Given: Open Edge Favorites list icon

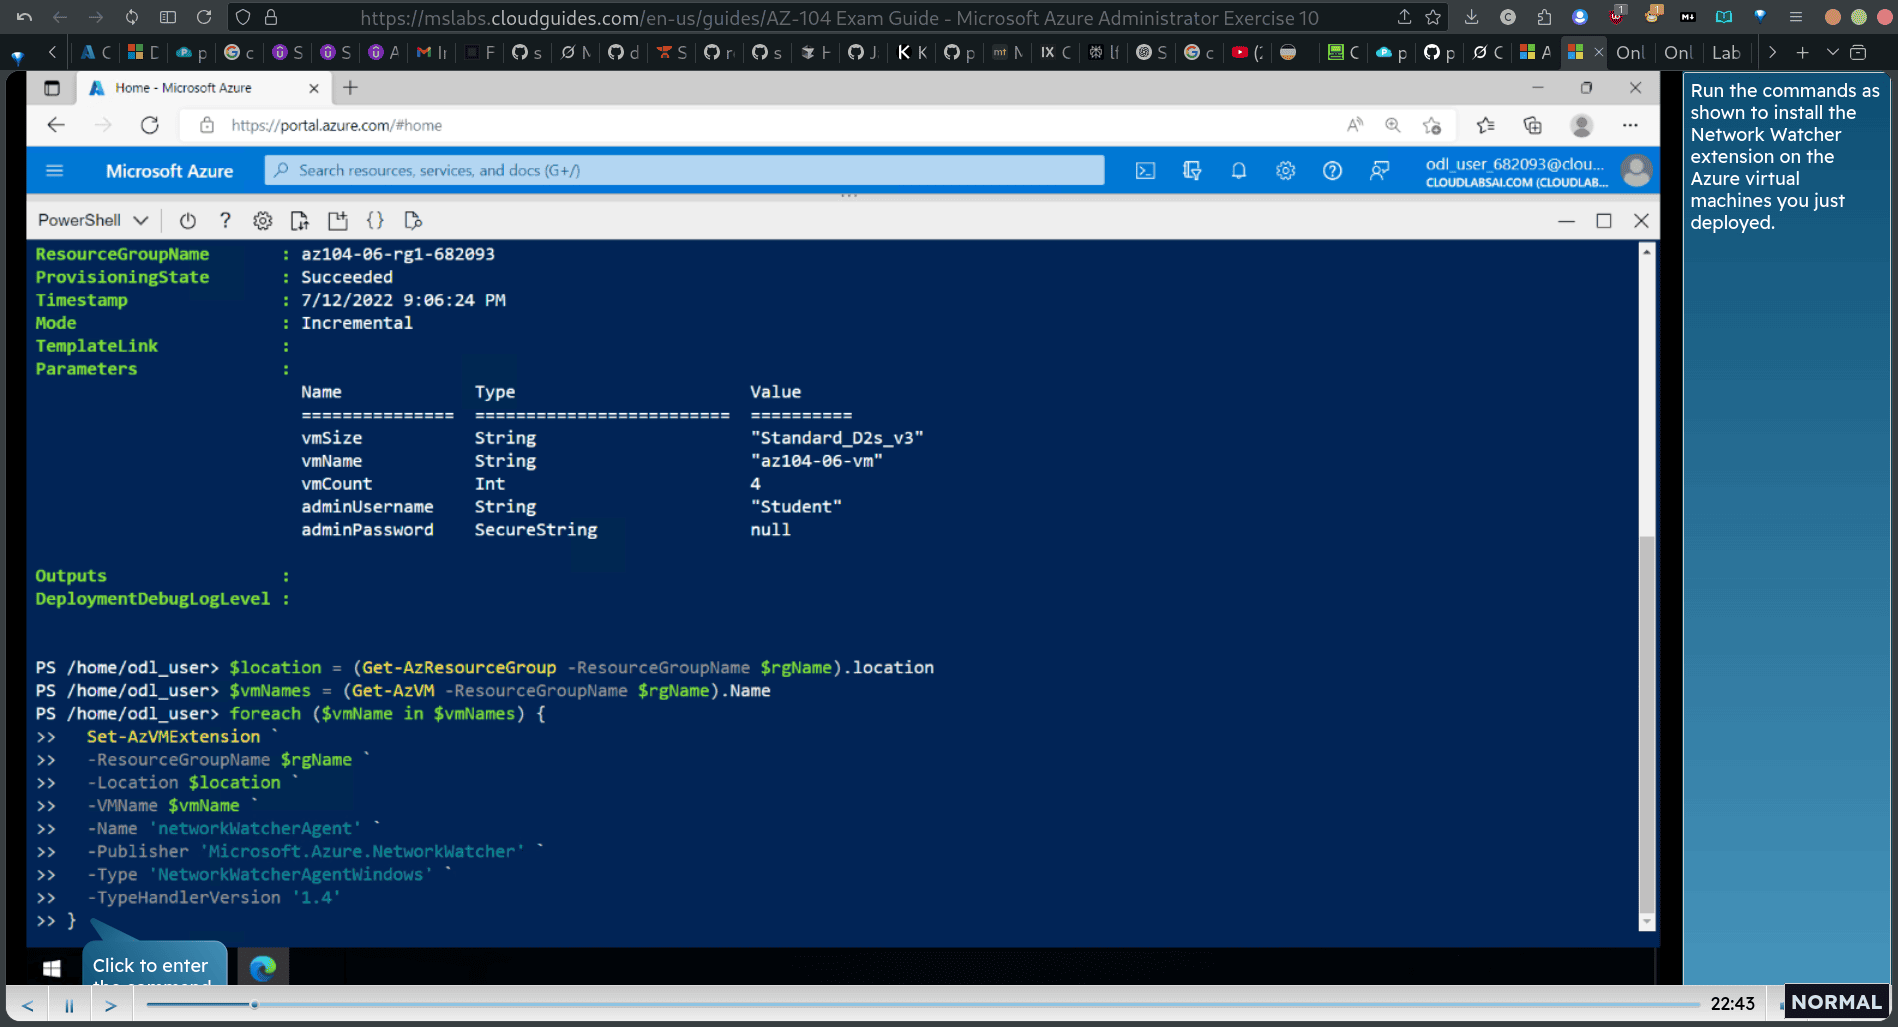Looking at the screenshot, I should [x=1485, y=125].
